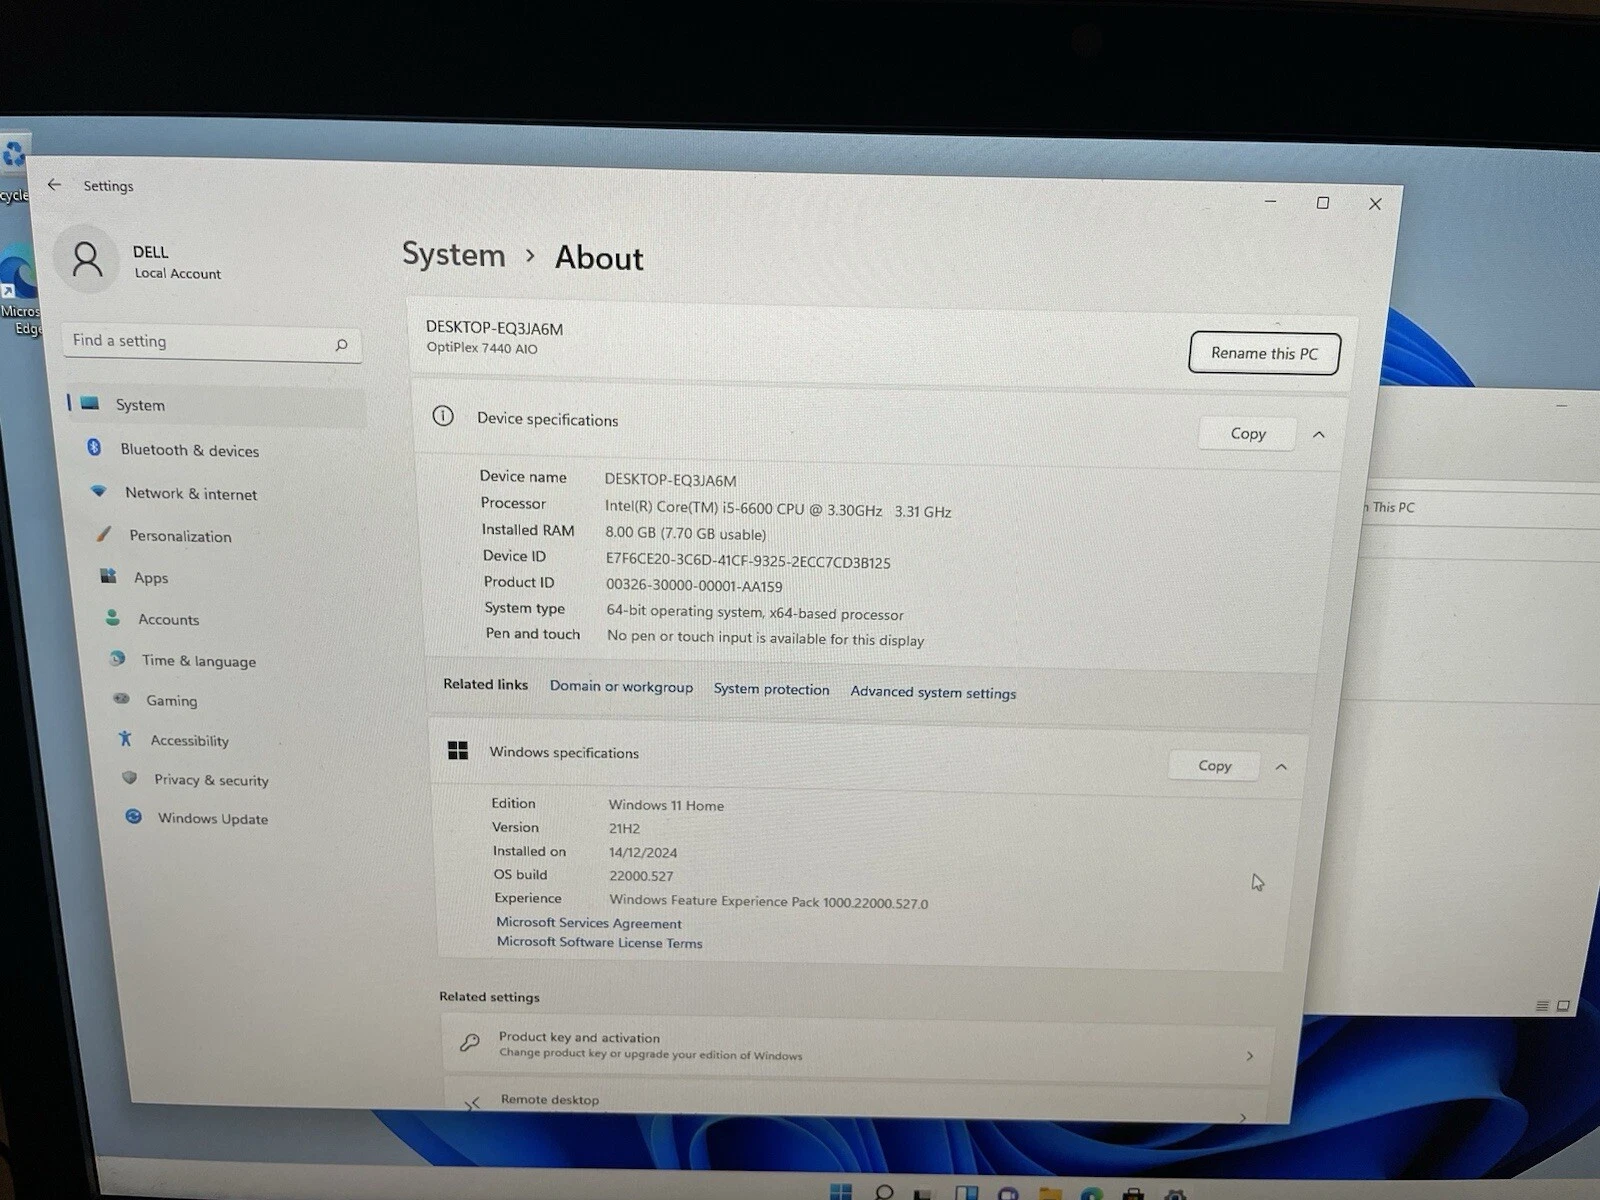
Task: Click the info icon beside Device specifications
Action: click(x=443, y=416)
